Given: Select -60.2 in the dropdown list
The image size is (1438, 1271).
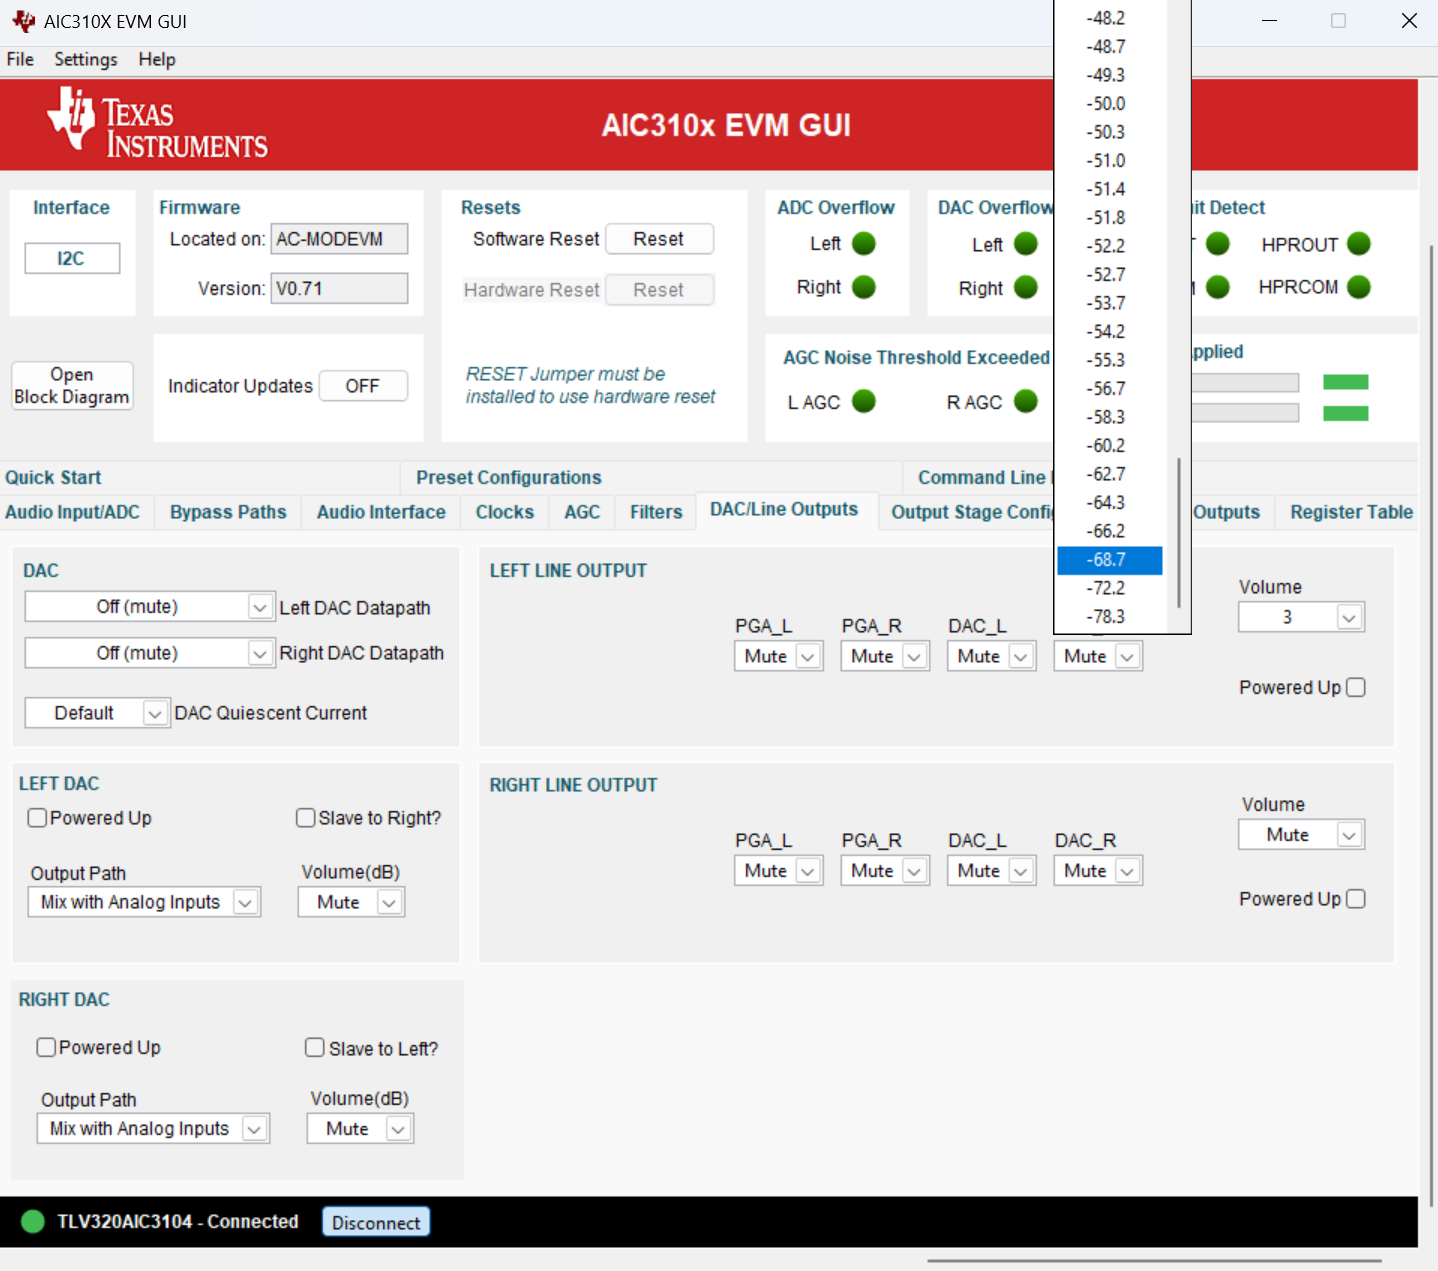Looking at the screenshot, I should [x=1109, y=446].
